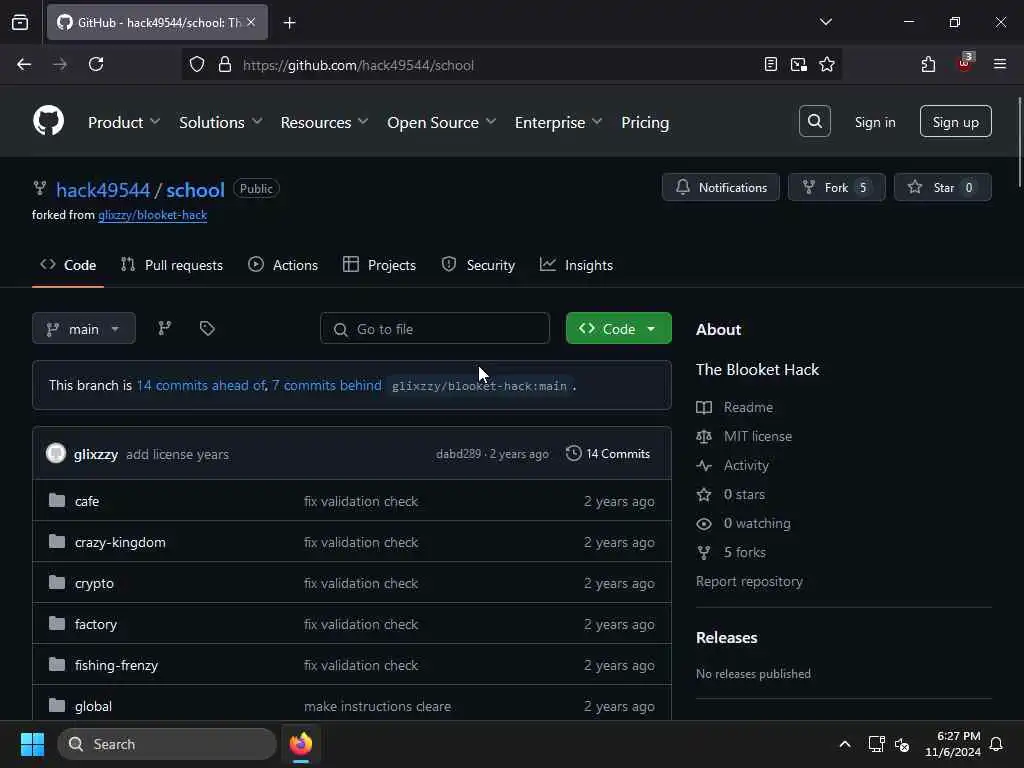Close the GitHub browser tab
This screenshot has width=1024, height=768.
(x=251, y=22)
